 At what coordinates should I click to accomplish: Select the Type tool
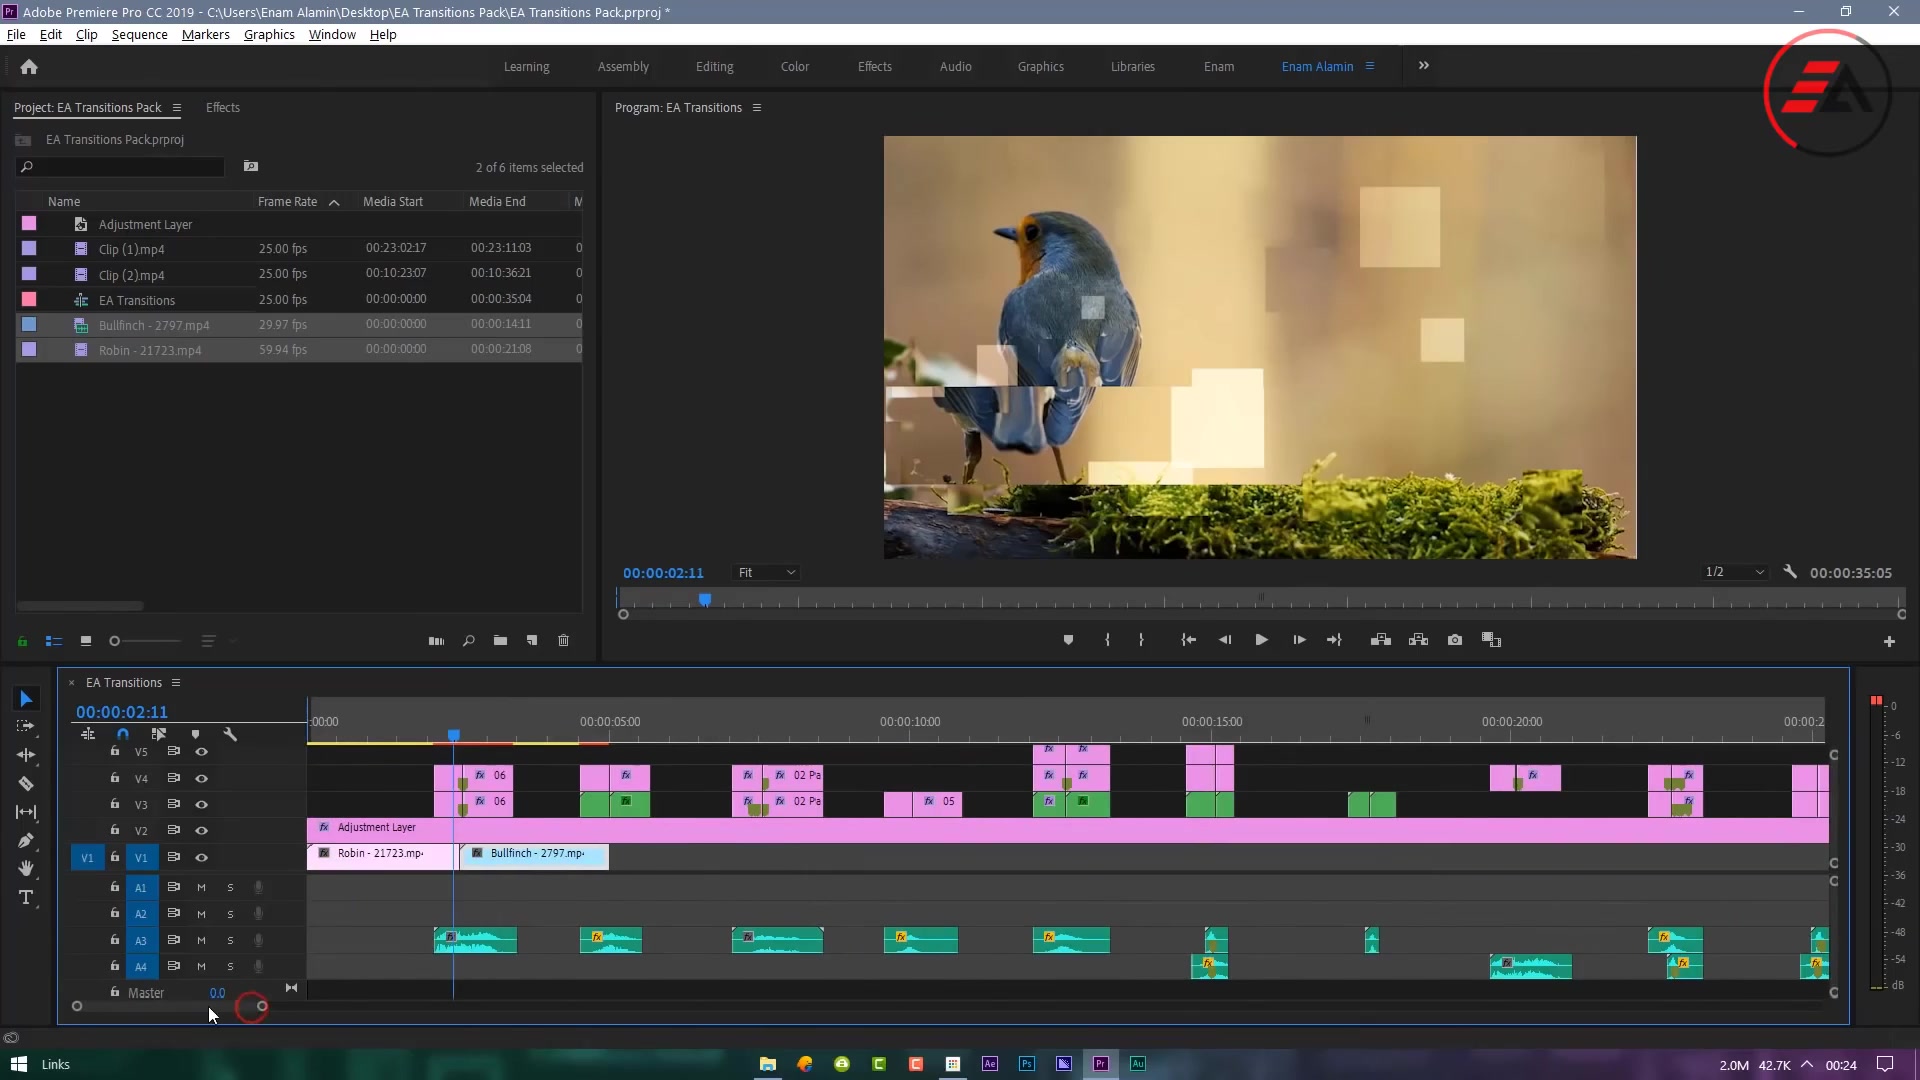pyautogui.click(x=26, y=897)
